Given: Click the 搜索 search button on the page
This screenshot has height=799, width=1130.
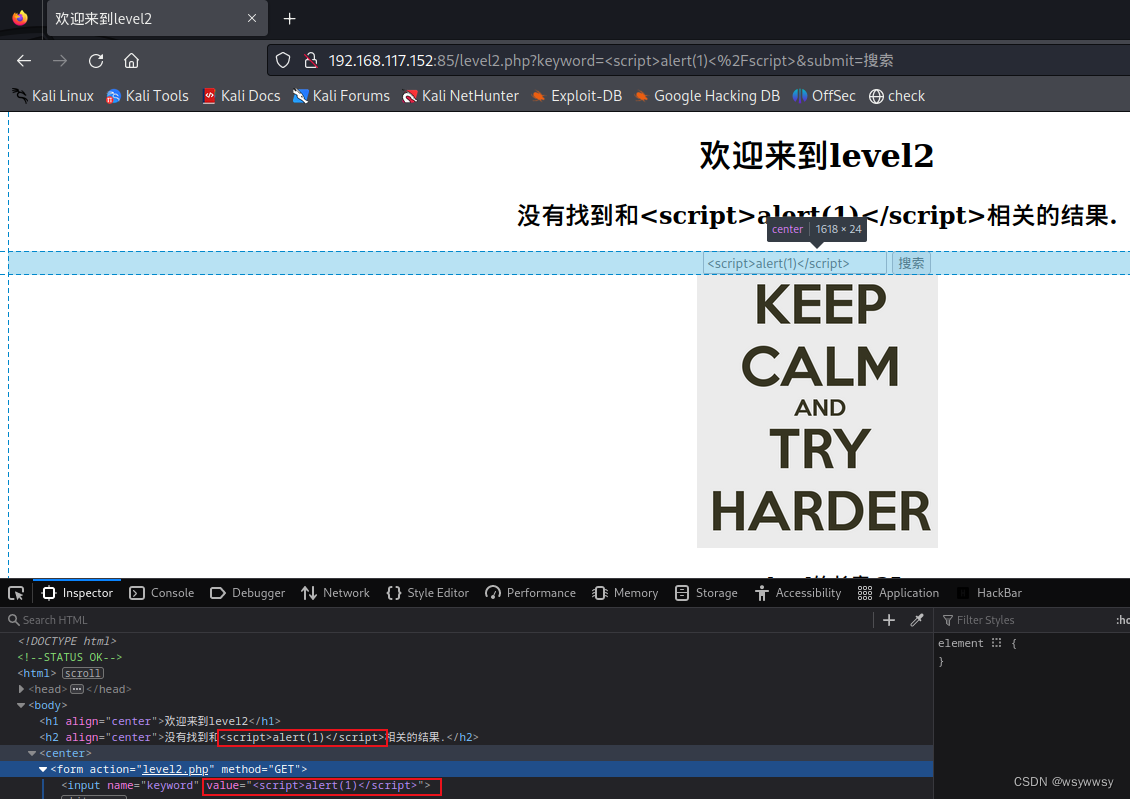Looking at the screenshot, I should [910, 262].
